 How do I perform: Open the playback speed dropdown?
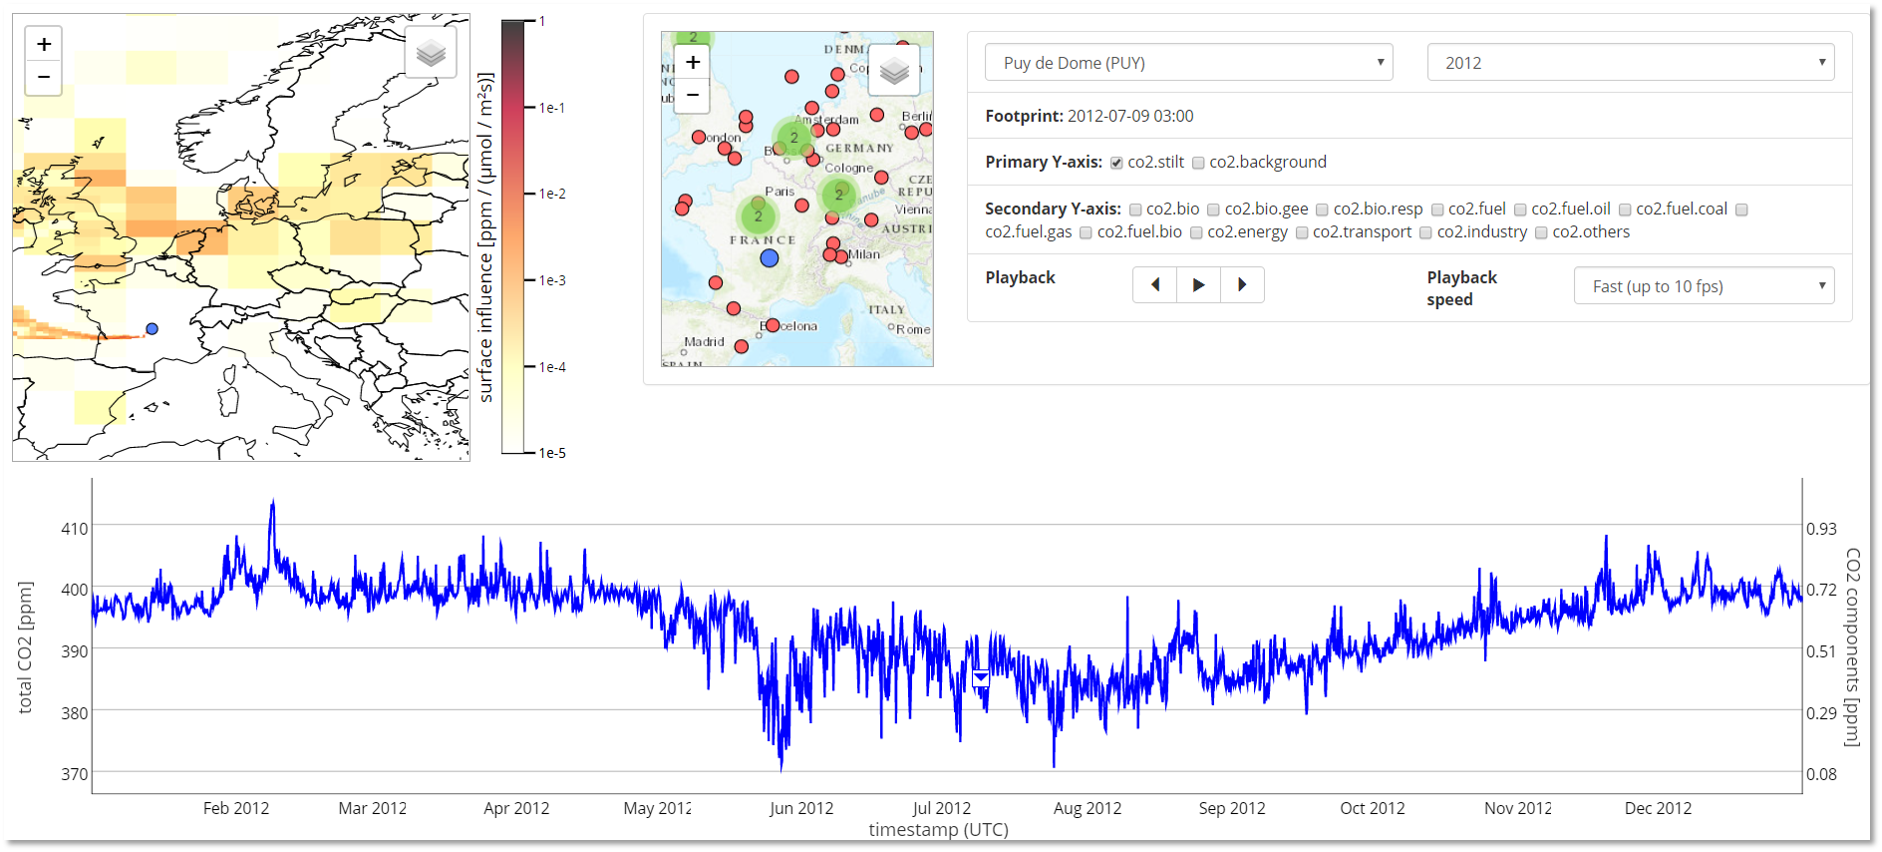coord(1704,286)
